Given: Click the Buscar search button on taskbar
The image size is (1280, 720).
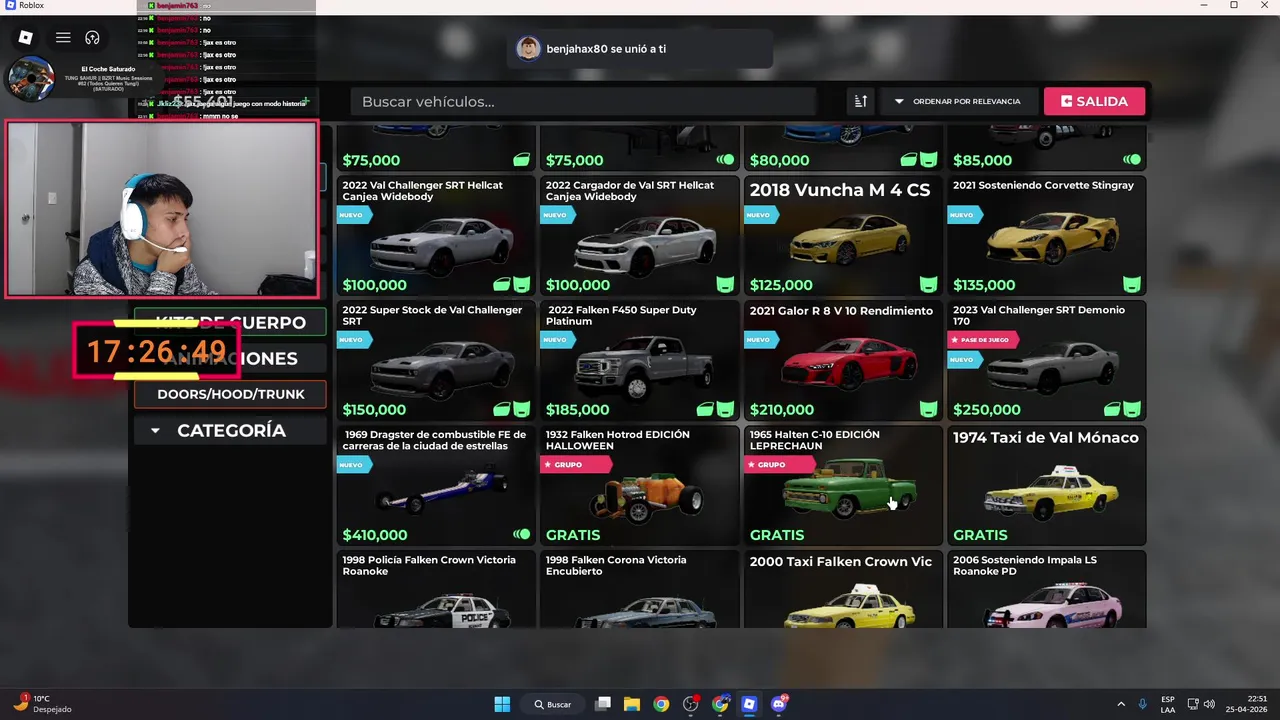Looking at the screenshot, I should [x=553, y=704].
